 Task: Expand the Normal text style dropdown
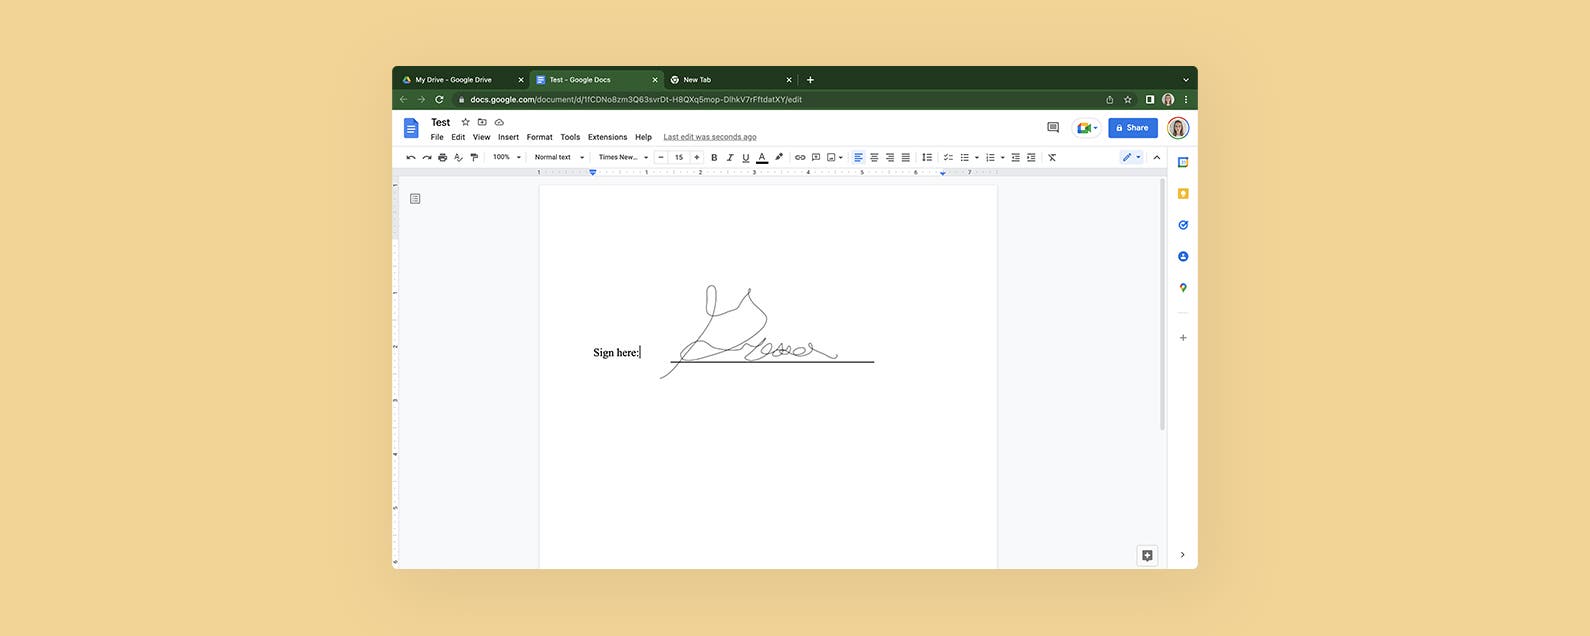[559, 157]
